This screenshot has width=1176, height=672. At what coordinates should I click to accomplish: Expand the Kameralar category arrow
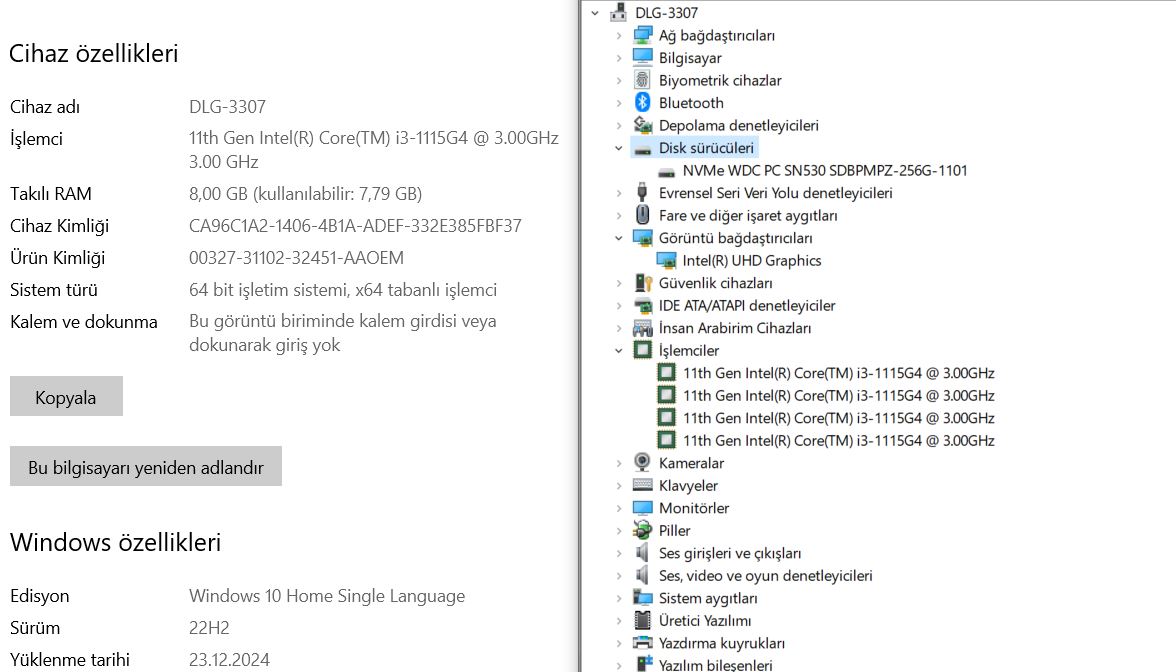click(619, 463)
